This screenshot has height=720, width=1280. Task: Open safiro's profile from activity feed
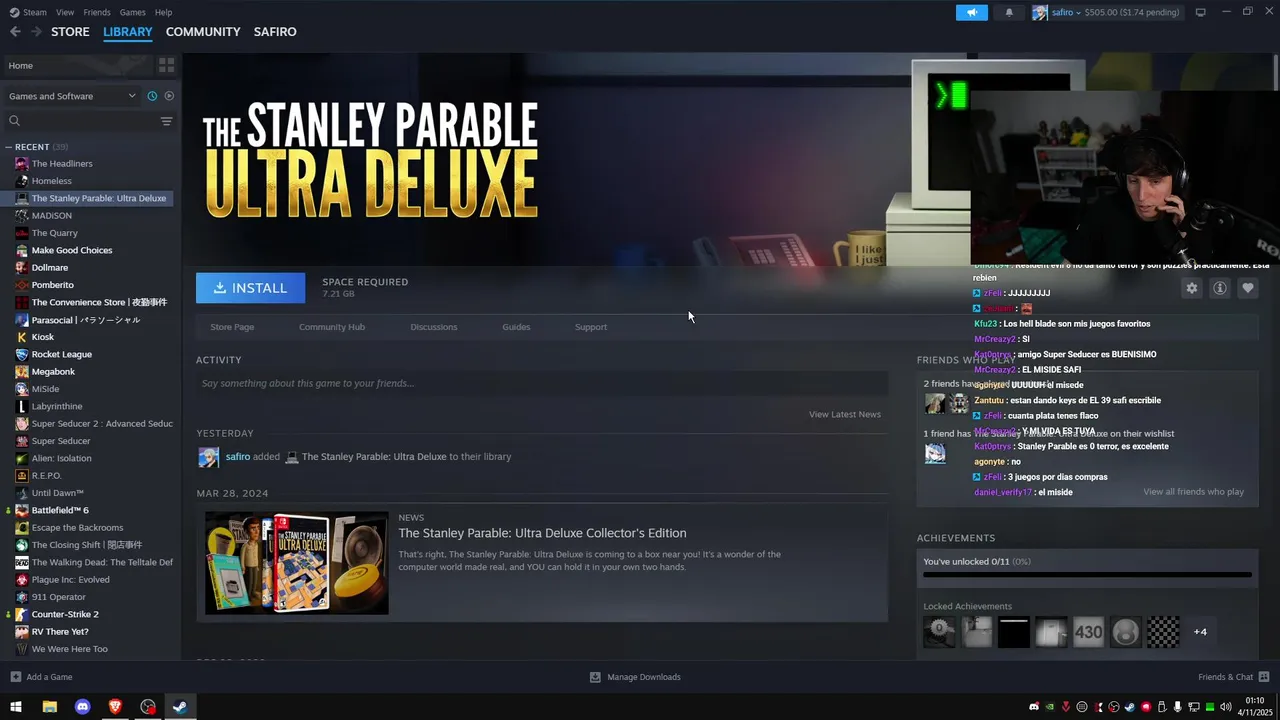(x=238, y=457)
